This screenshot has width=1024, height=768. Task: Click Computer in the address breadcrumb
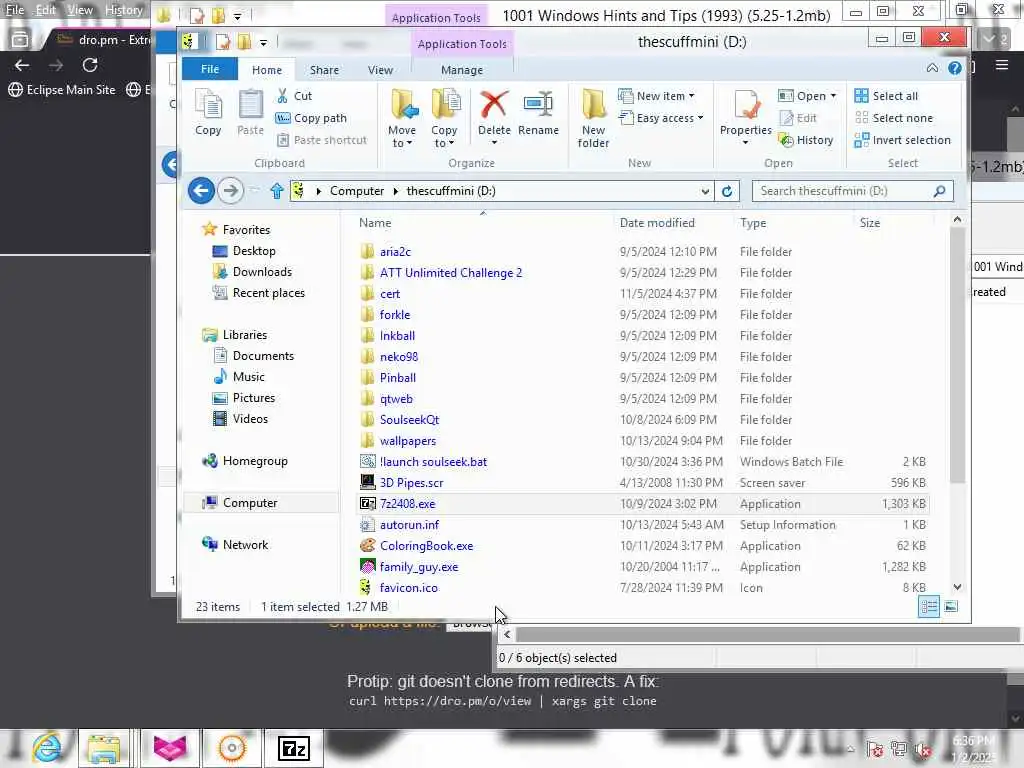click(x=357, y=191)
